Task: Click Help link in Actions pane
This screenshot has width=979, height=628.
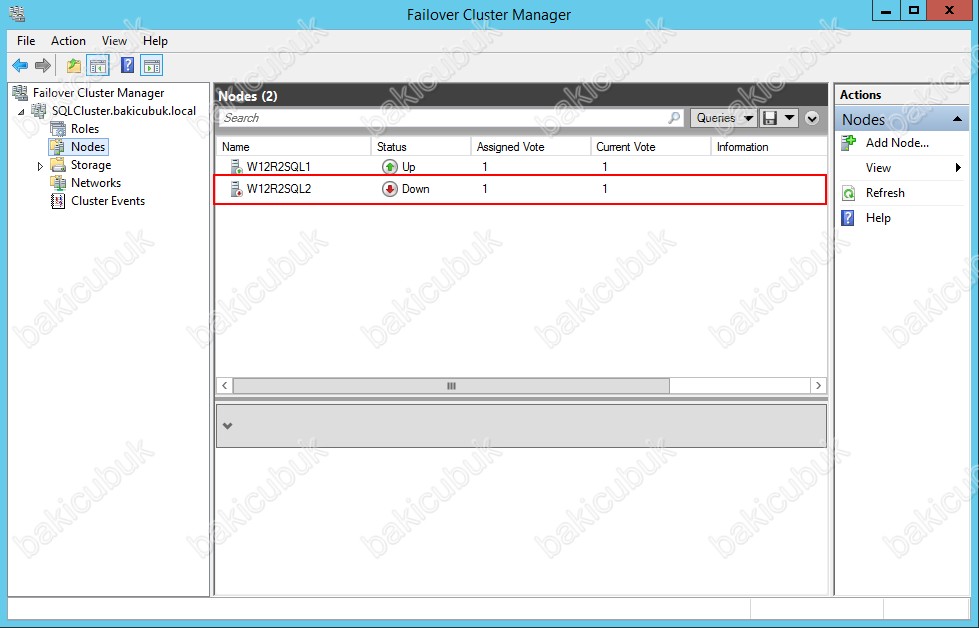Action: tap(878, 218)
